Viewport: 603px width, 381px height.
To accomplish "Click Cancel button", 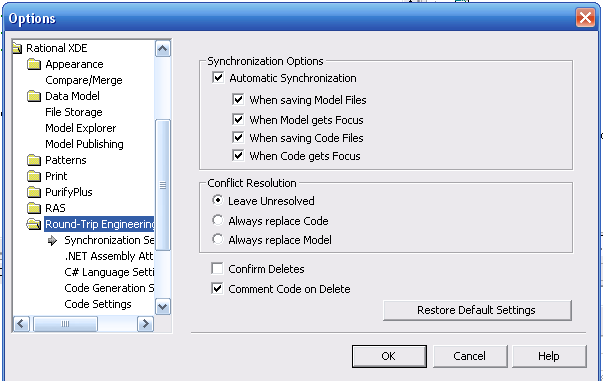I will pos(470,356).
